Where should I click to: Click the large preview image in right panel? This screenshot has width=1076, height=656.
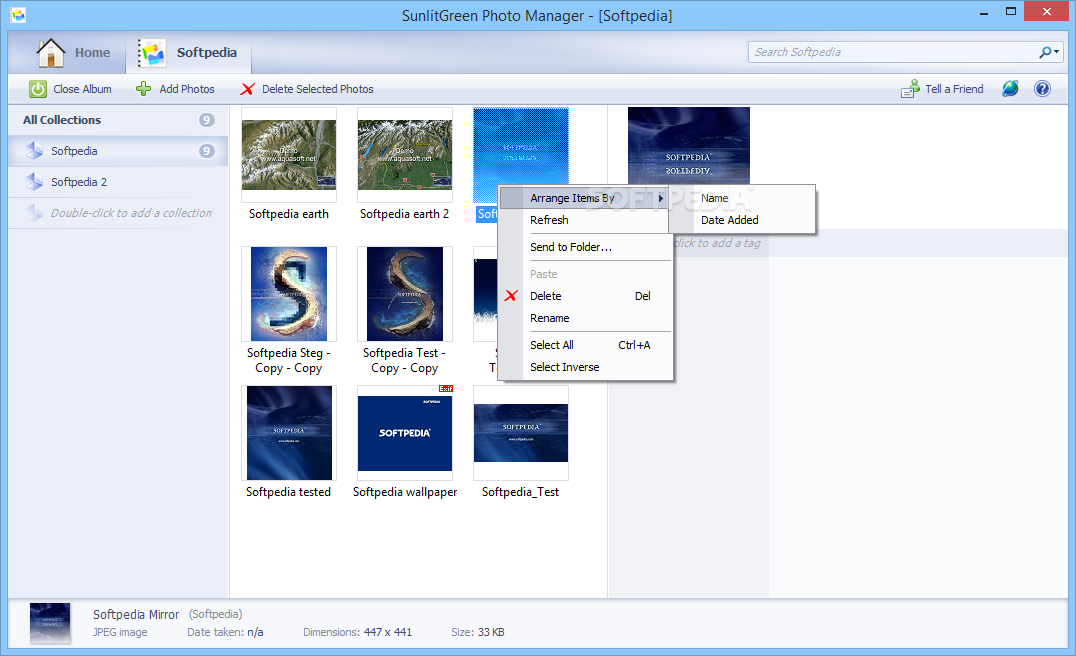pos(689,145)
